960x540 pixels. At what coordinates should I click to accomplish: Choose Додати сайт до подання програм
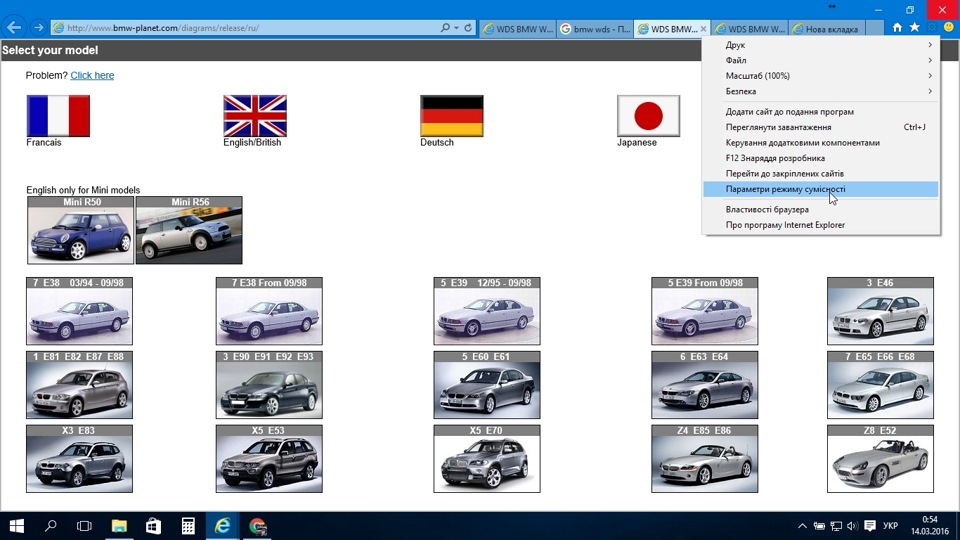821,111
